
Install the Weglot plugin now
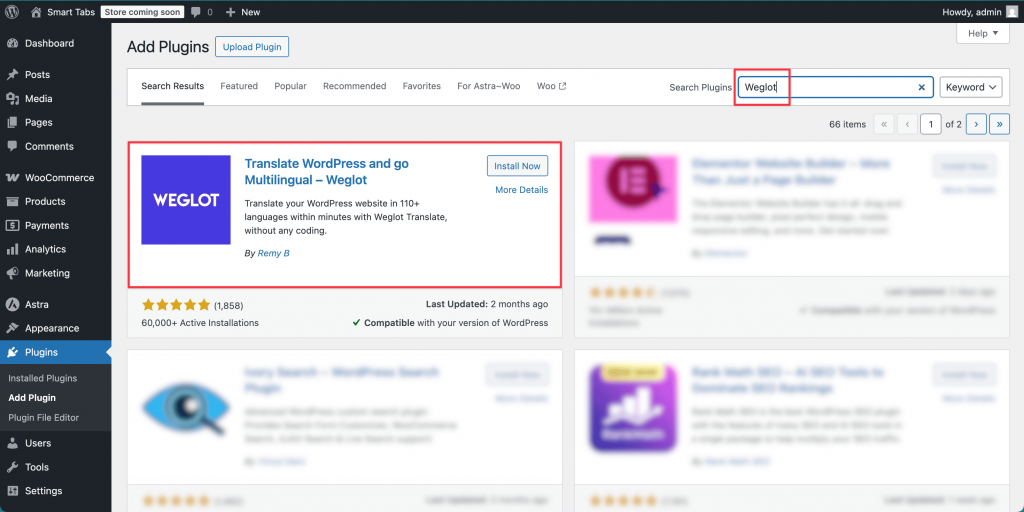[517, 166]
